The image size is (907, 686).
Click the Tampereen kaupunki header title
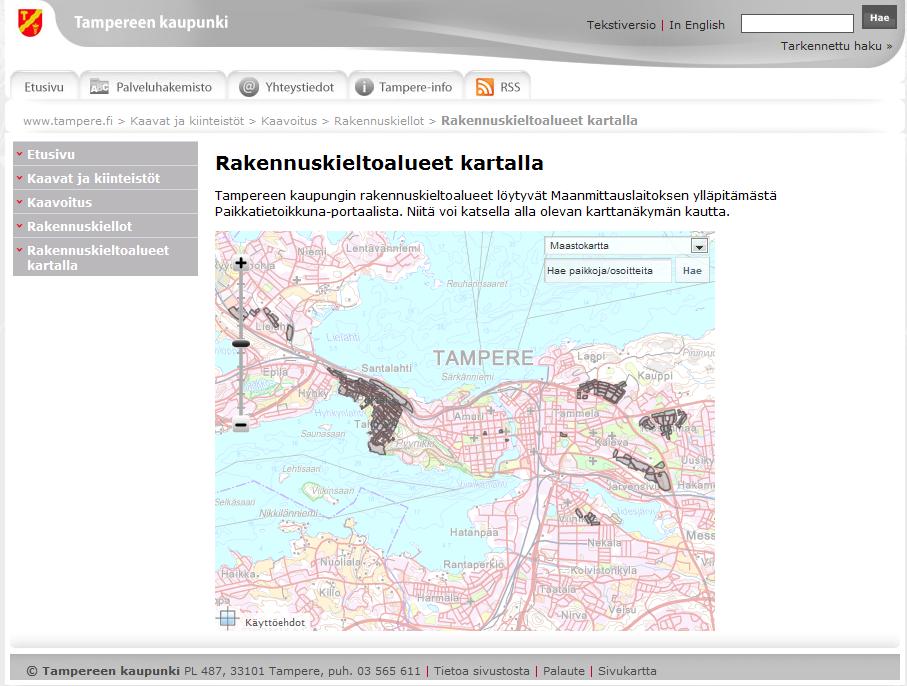click(x=151, y=23)
